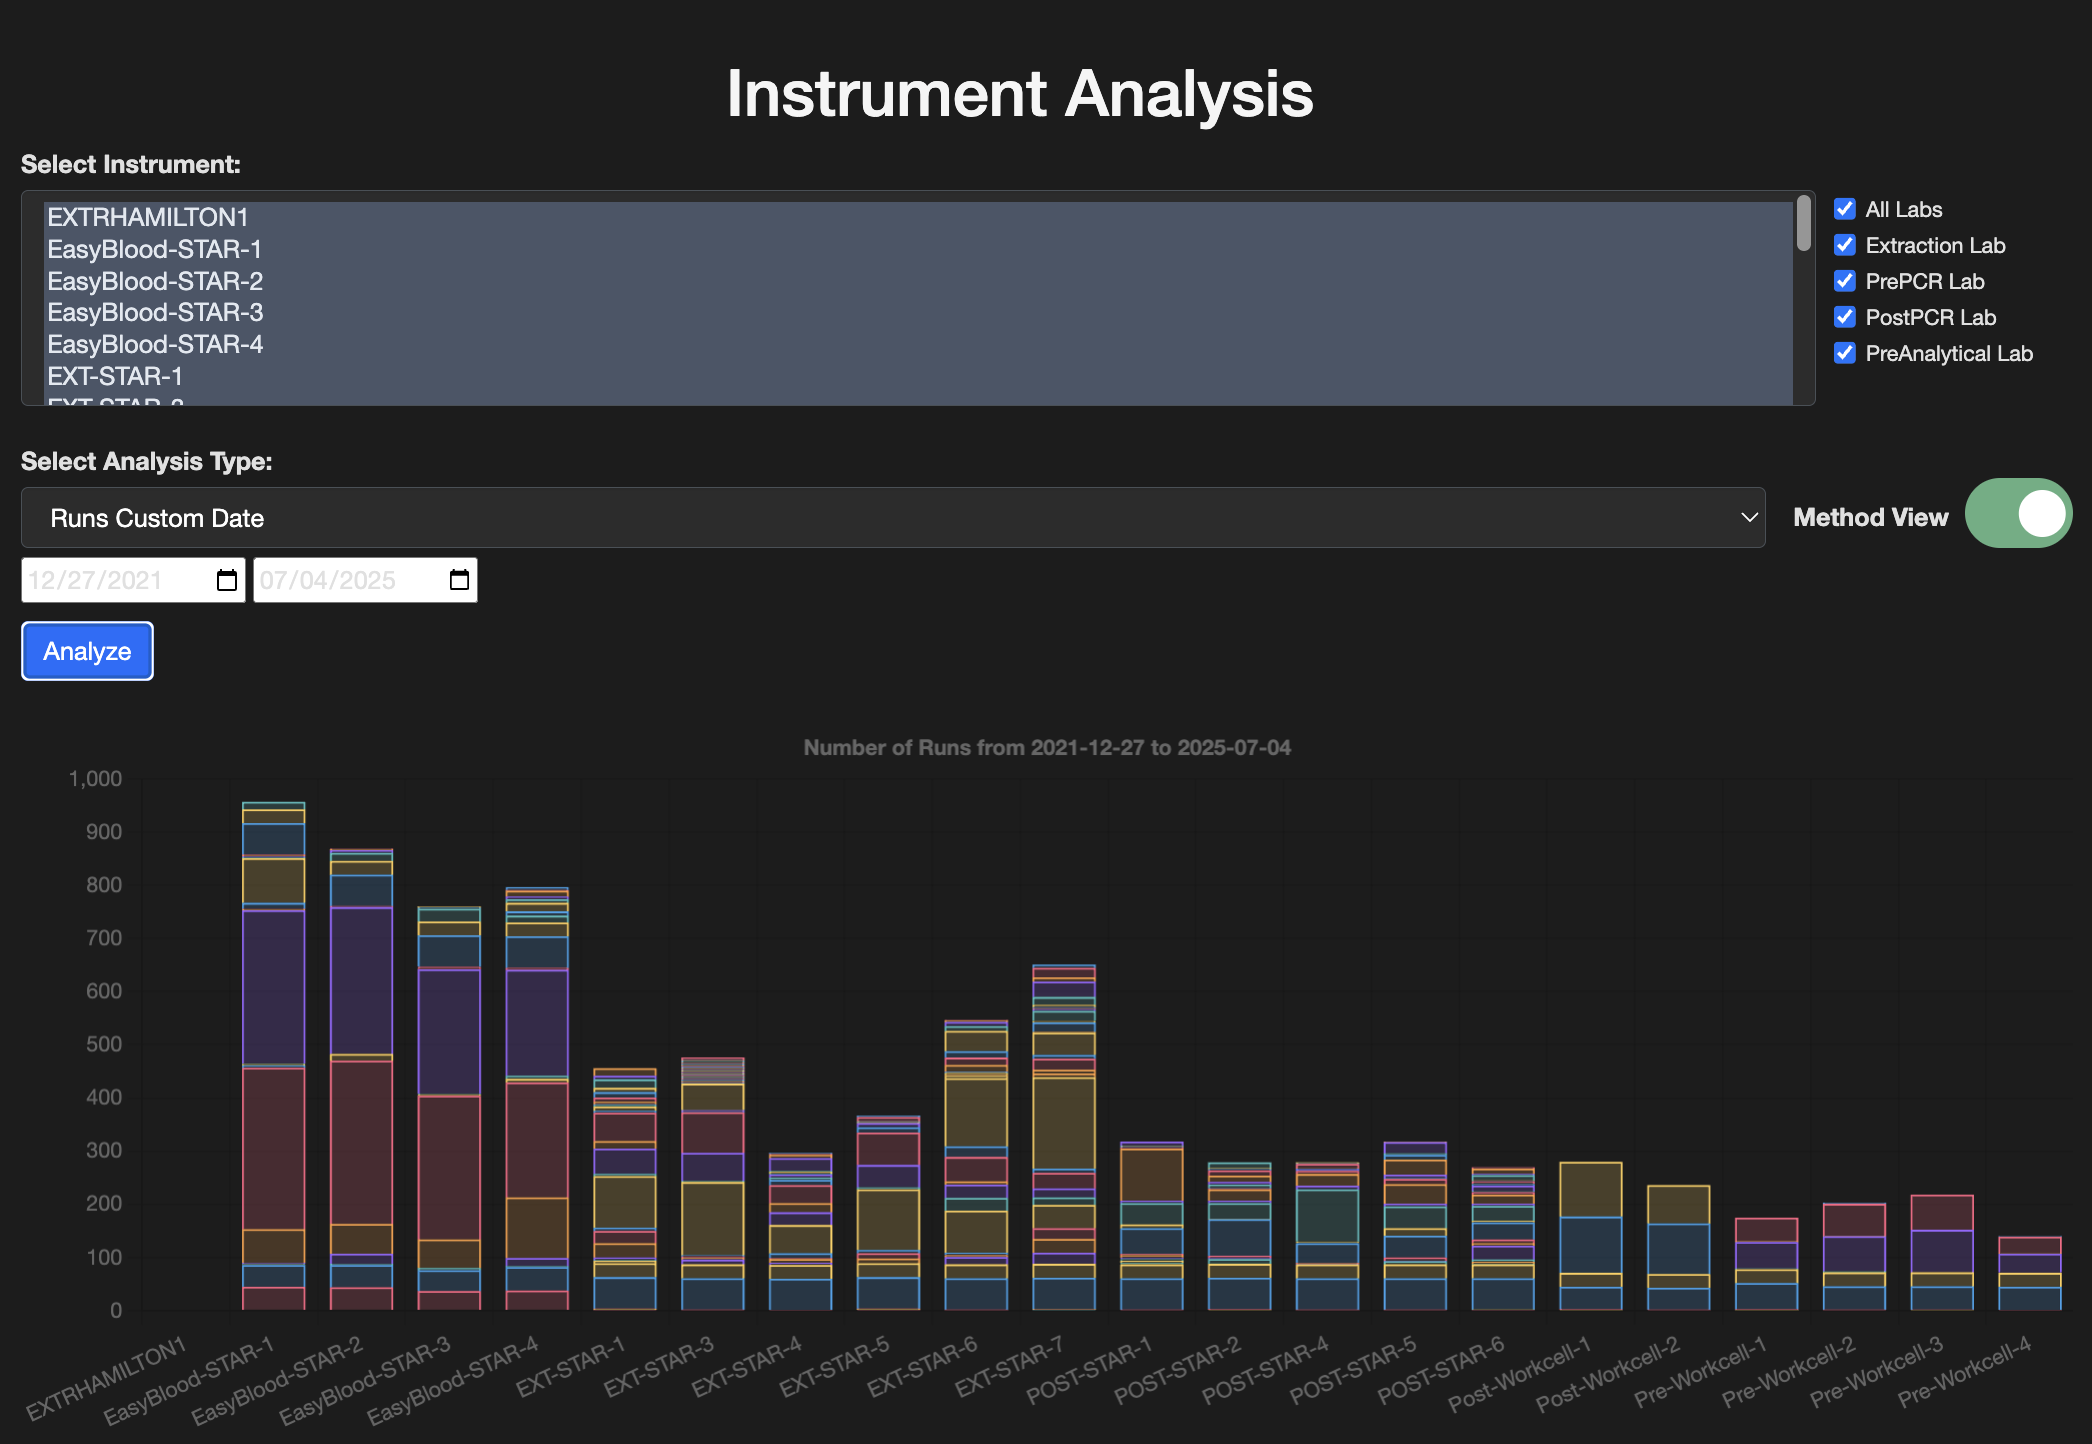Disable the PostPCR Lab filter
The height and width of the screenshot is (1444, 2092).
pyautogui.click(x=1845, y=317)
